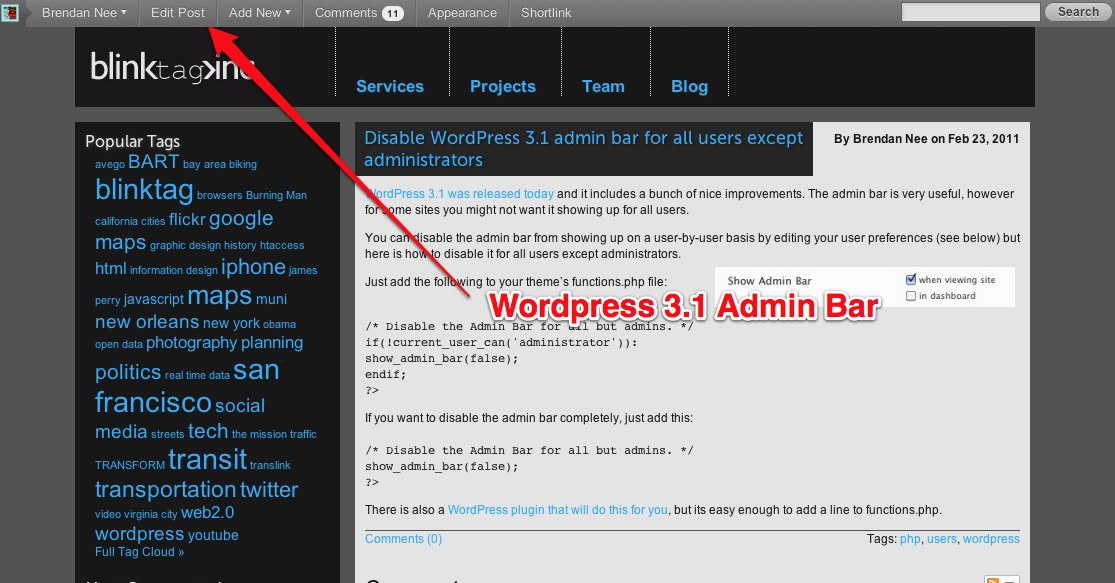This screenshot has height=583, width=1115.
Task: Click the traffic tag
Action: click(303, 434)
